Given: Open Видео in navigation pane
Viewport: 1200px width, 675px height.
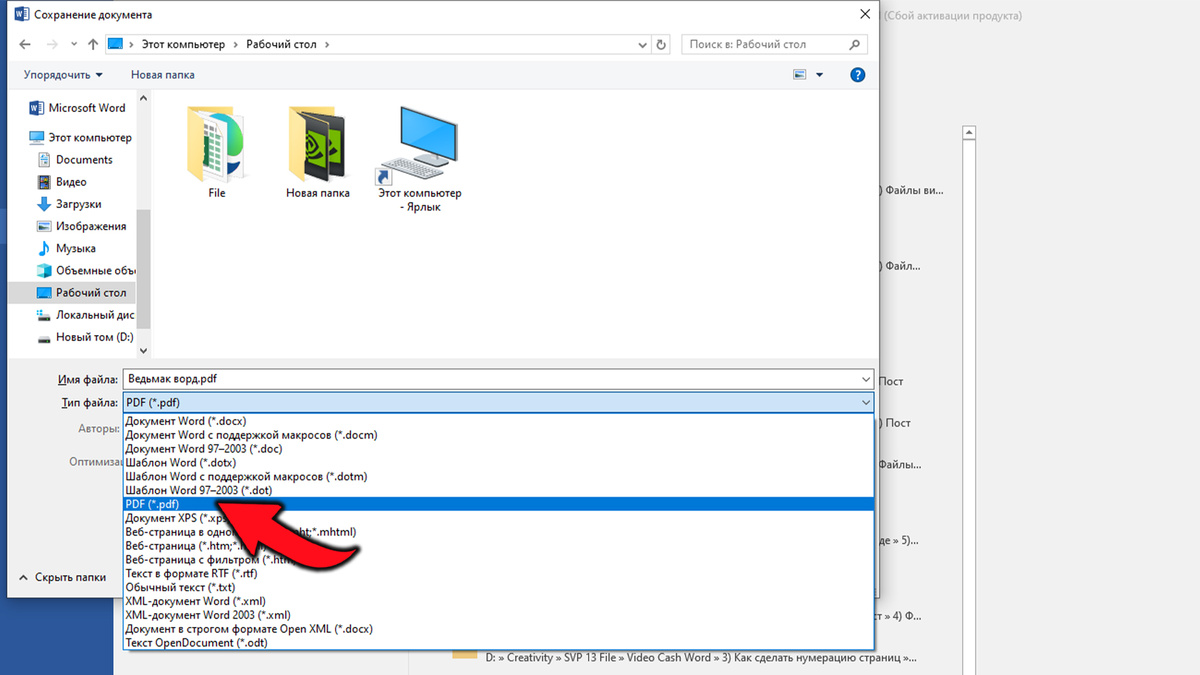Looking at the screenshot, I should pyautogui.click(x=62, y=182).
